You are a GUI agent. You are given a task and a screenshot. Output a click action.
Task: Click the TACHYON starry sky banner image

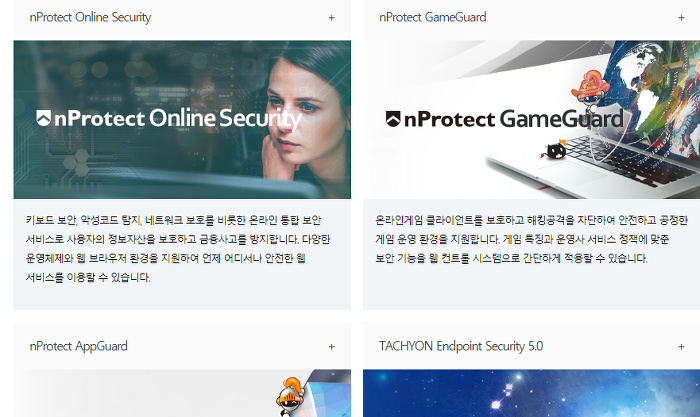click(x=531, y=393)
